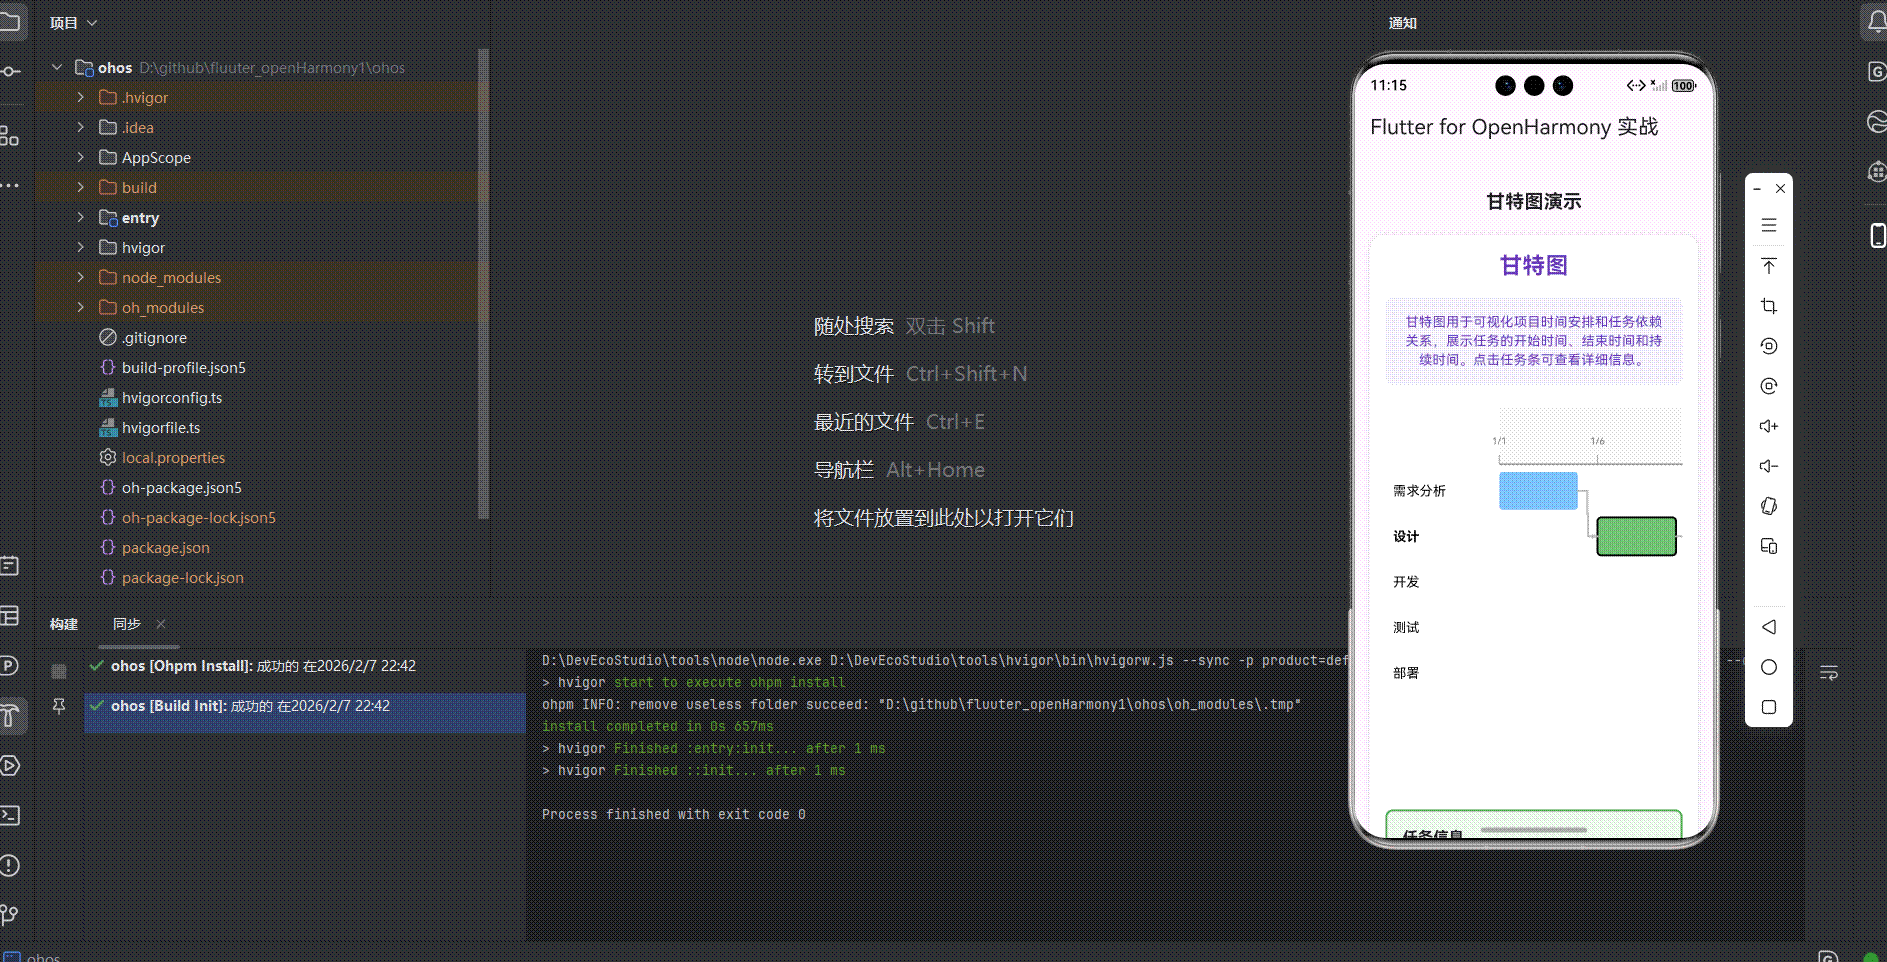Expand the build folder
Image resolution: width=1887 pixels, height=962 pixels.
pyautogui.click(x=81, y=187)
